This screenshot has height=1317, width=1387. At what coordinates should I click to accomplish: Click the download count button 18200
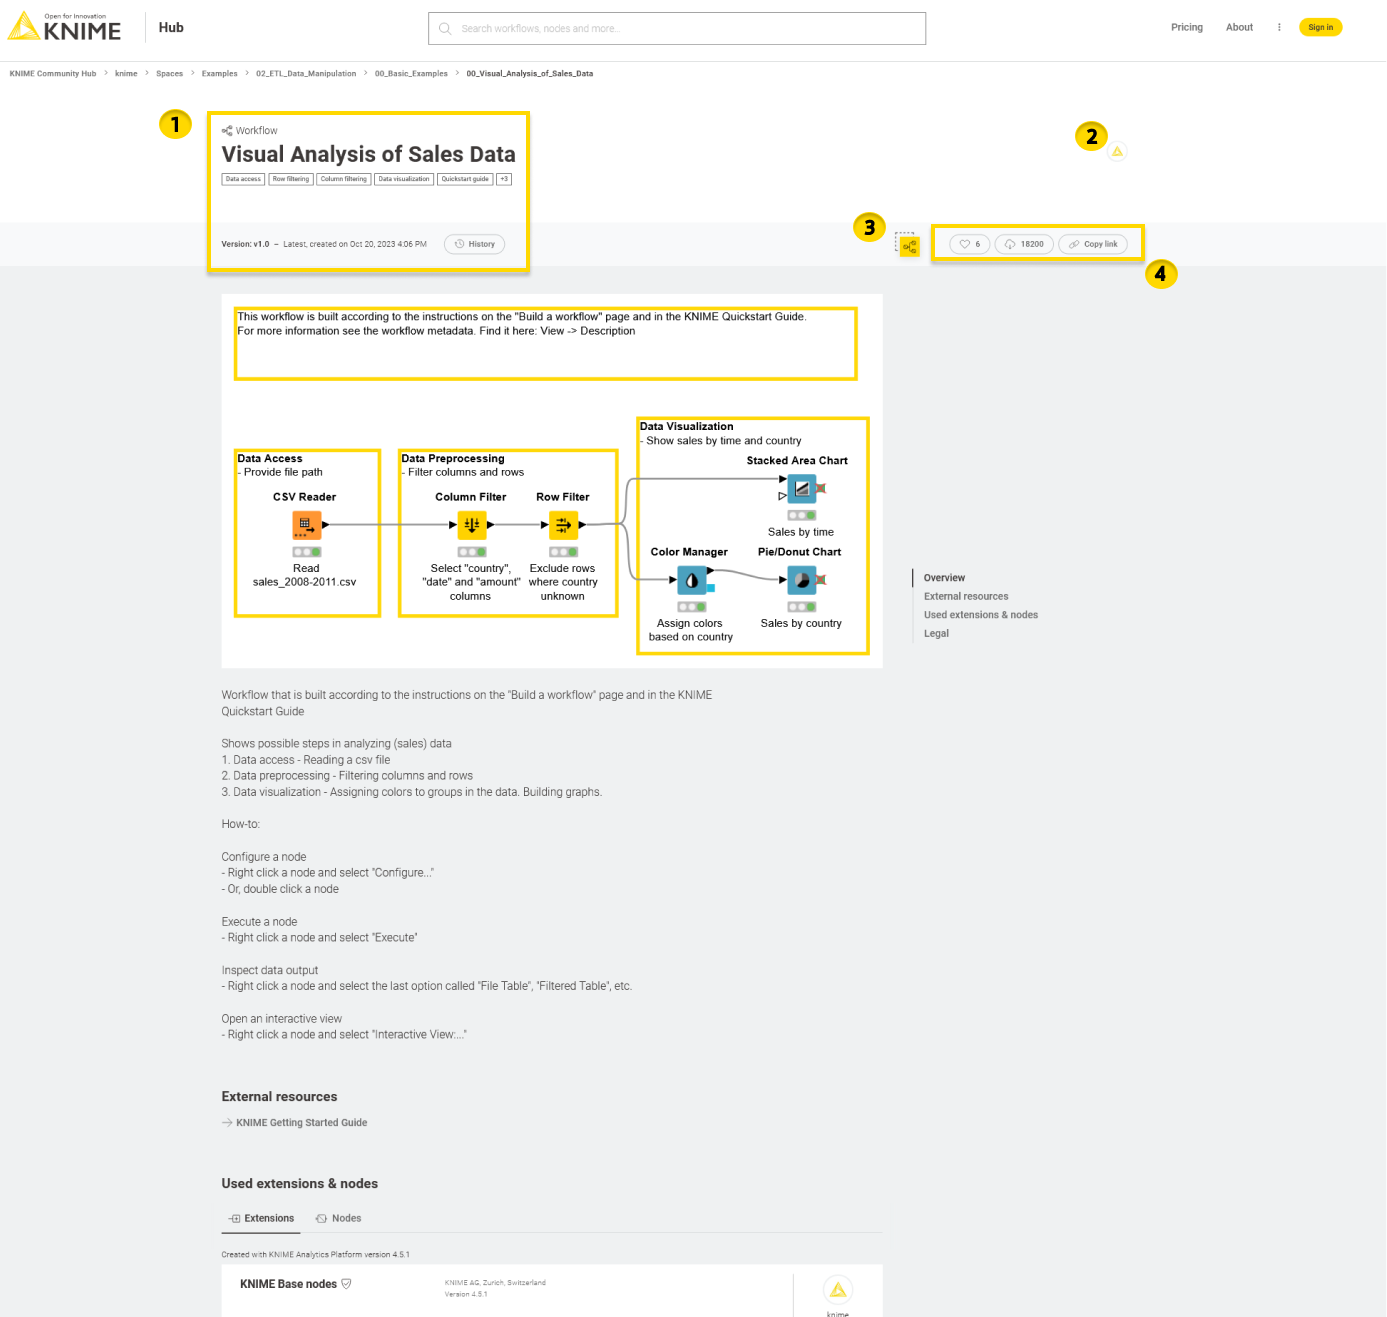[x=1024, y=244]
